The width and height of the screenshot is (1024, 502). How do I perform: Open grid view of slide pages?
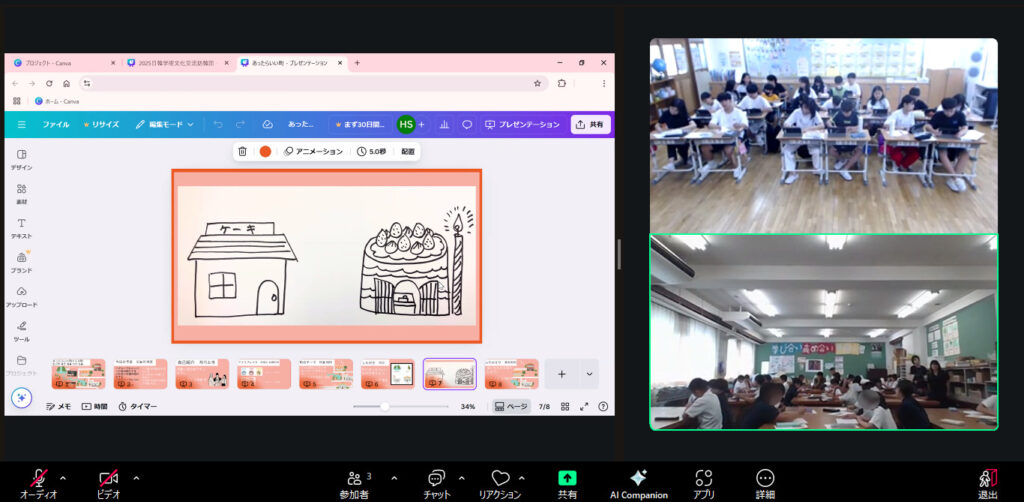(x=565, y=407)
